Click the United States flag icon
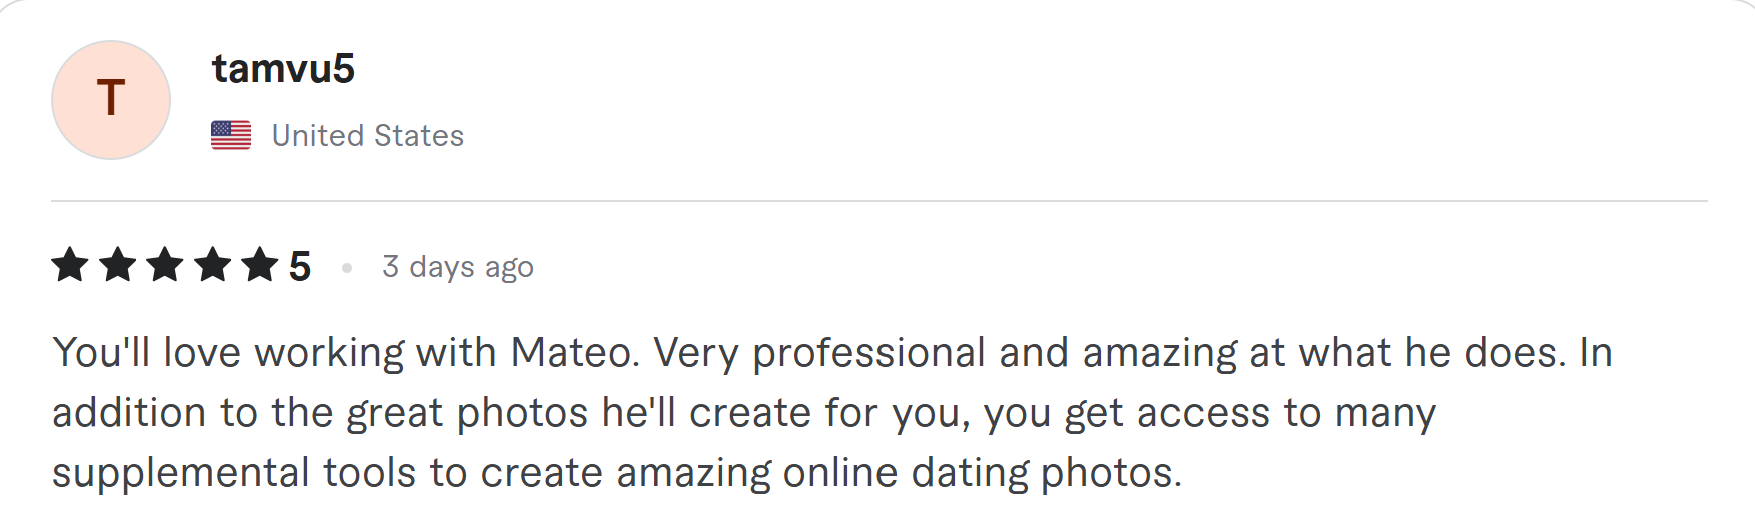The image size is (1755, 517). [x=231, y=135]
